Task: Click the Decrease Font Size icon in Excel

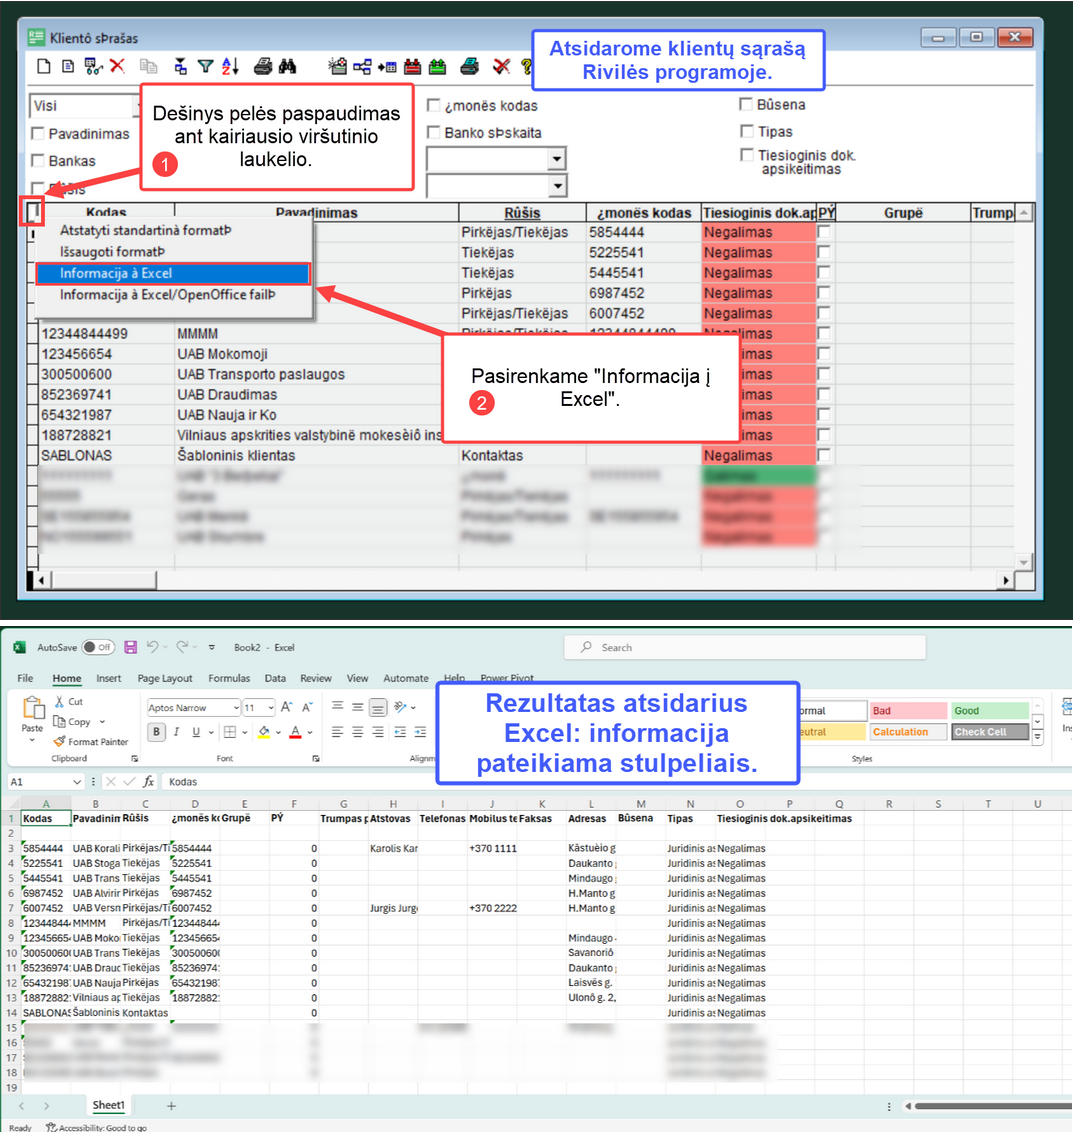Action: pos(307,707)
